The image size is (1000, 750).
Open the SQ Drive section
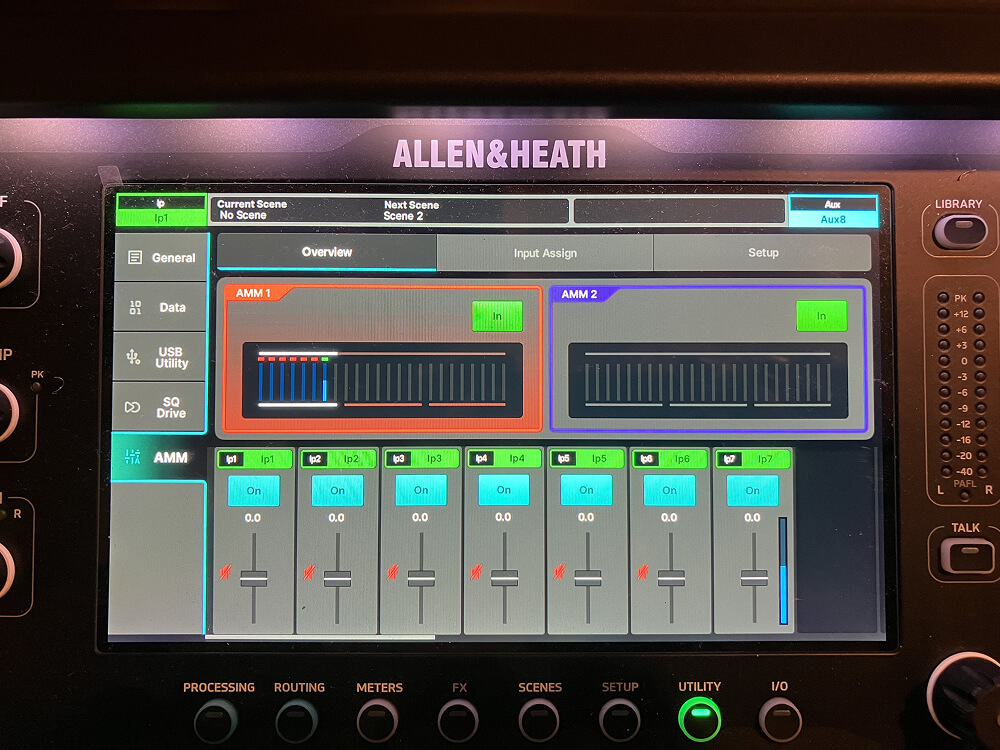click(x=159, y=407)
